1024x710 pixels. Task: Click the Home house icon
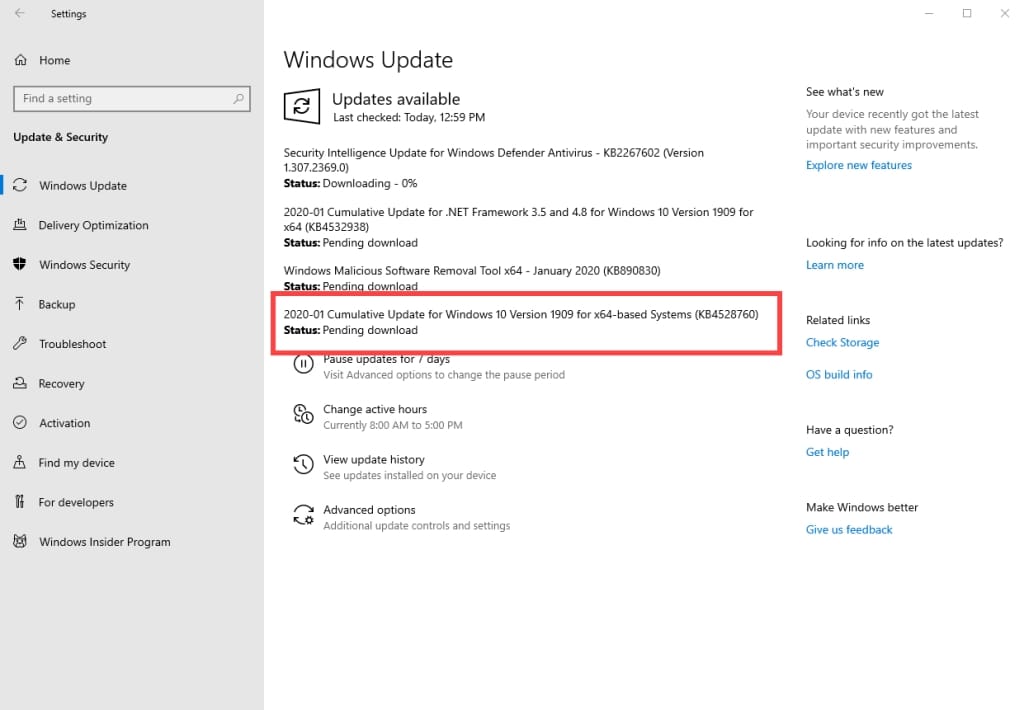tap(20, 60)
